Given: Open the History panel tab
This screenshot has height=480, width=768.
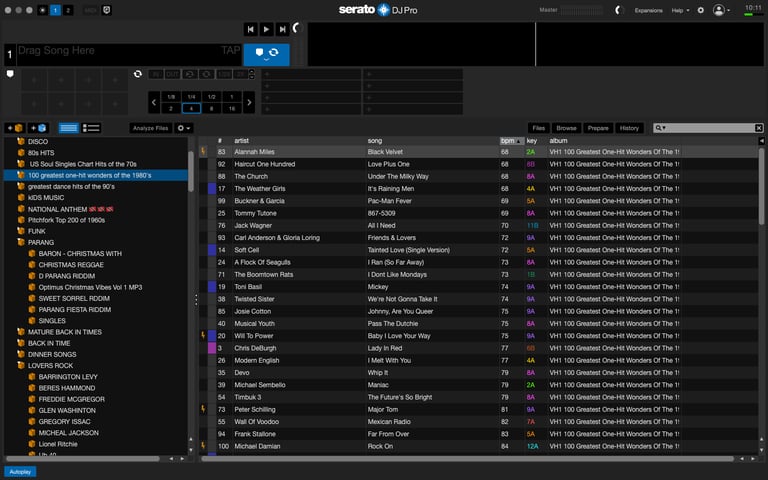Looking at the screenshot, I should pos(629,128).
